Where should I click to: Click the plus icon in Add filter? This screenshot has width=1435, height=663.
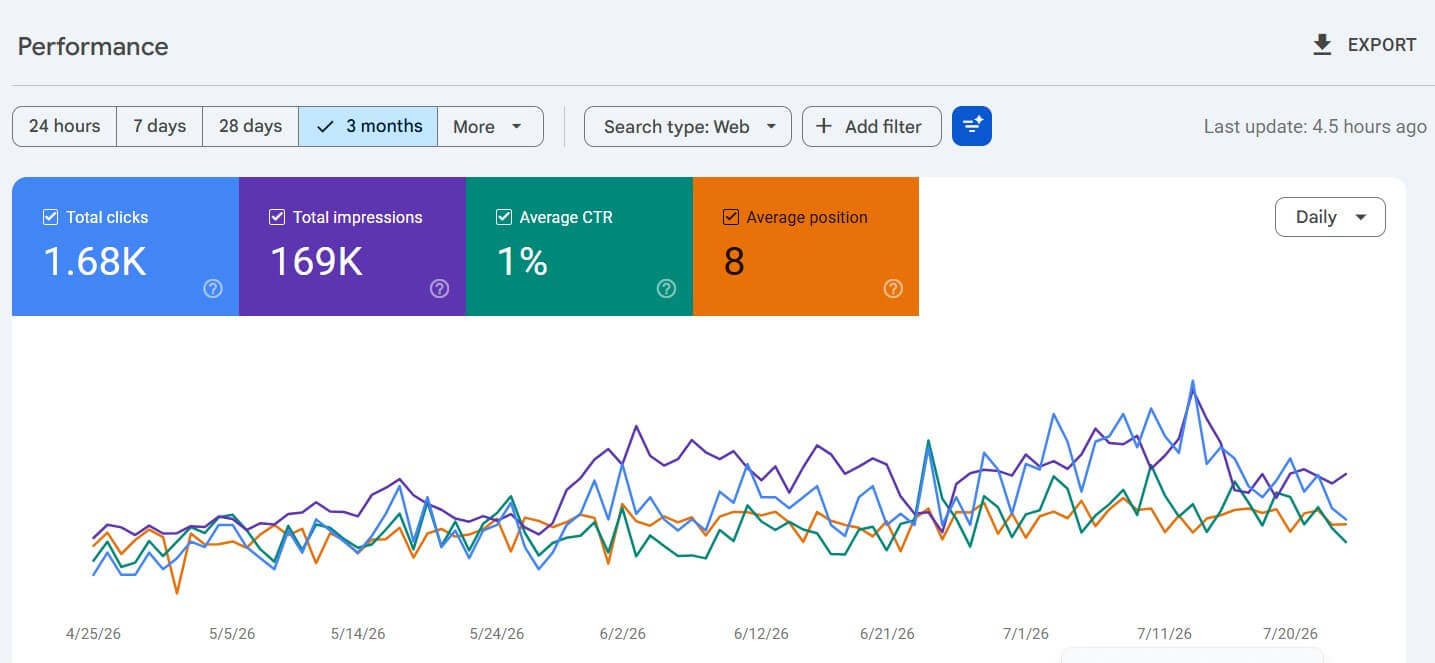[824, 126]
